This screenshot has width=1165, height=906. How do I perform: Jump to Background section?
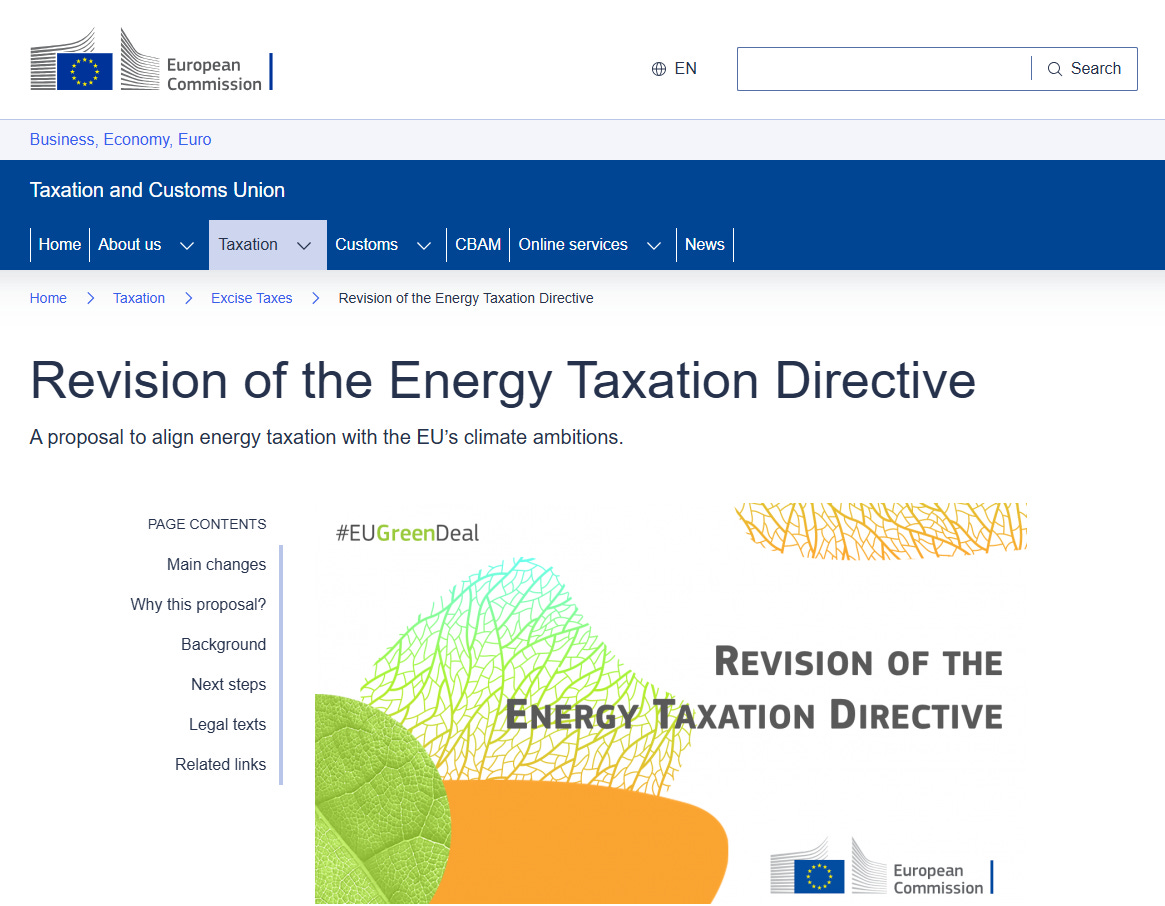pyautogui.click(x=224, y=644)
